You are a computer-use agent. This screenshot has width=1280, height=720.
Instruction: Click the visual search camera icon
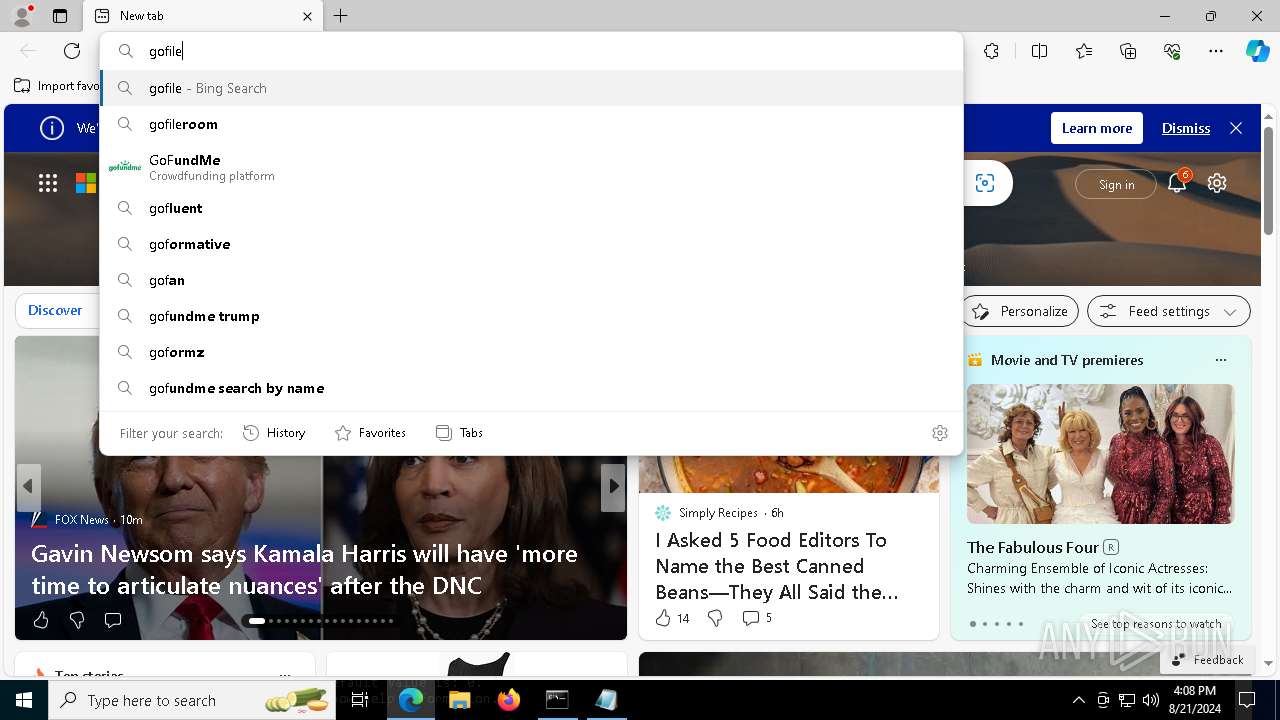pos(985,183)
